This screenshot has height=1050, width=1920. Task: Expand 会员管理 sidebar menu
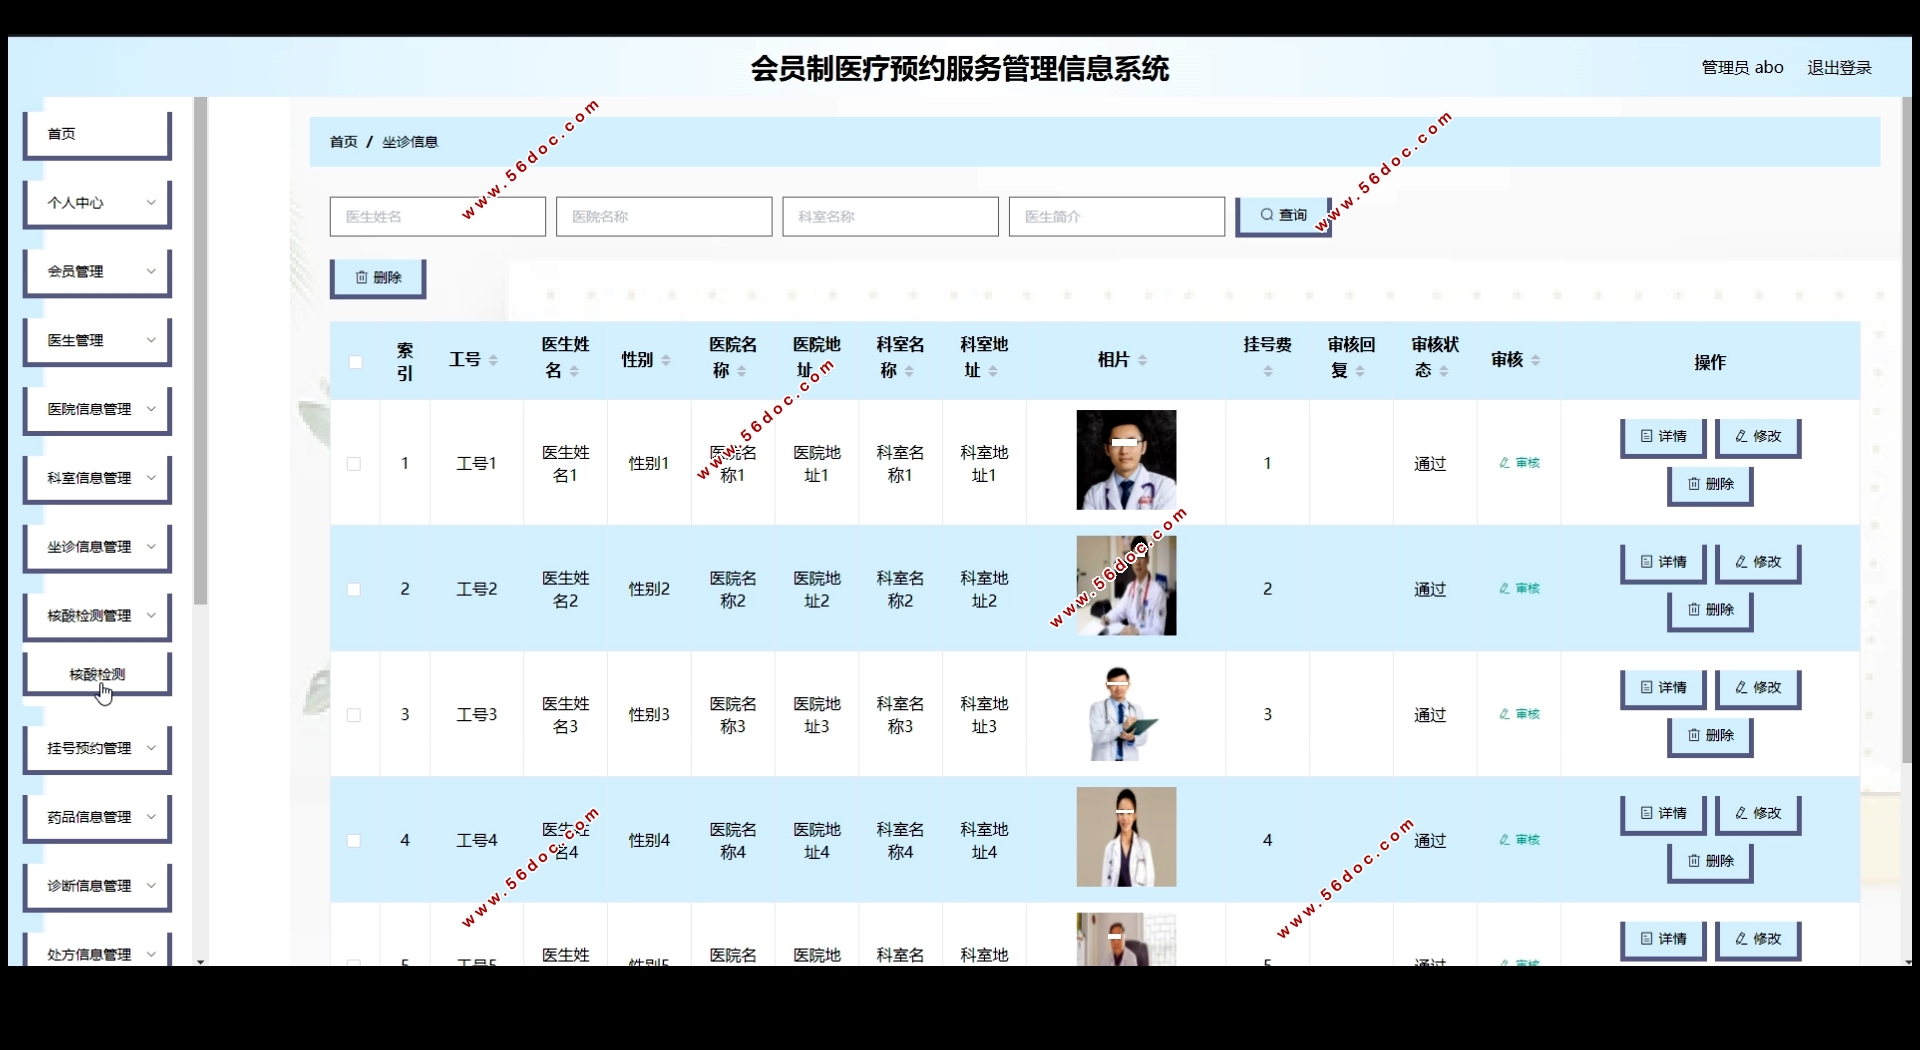point(97,272)
